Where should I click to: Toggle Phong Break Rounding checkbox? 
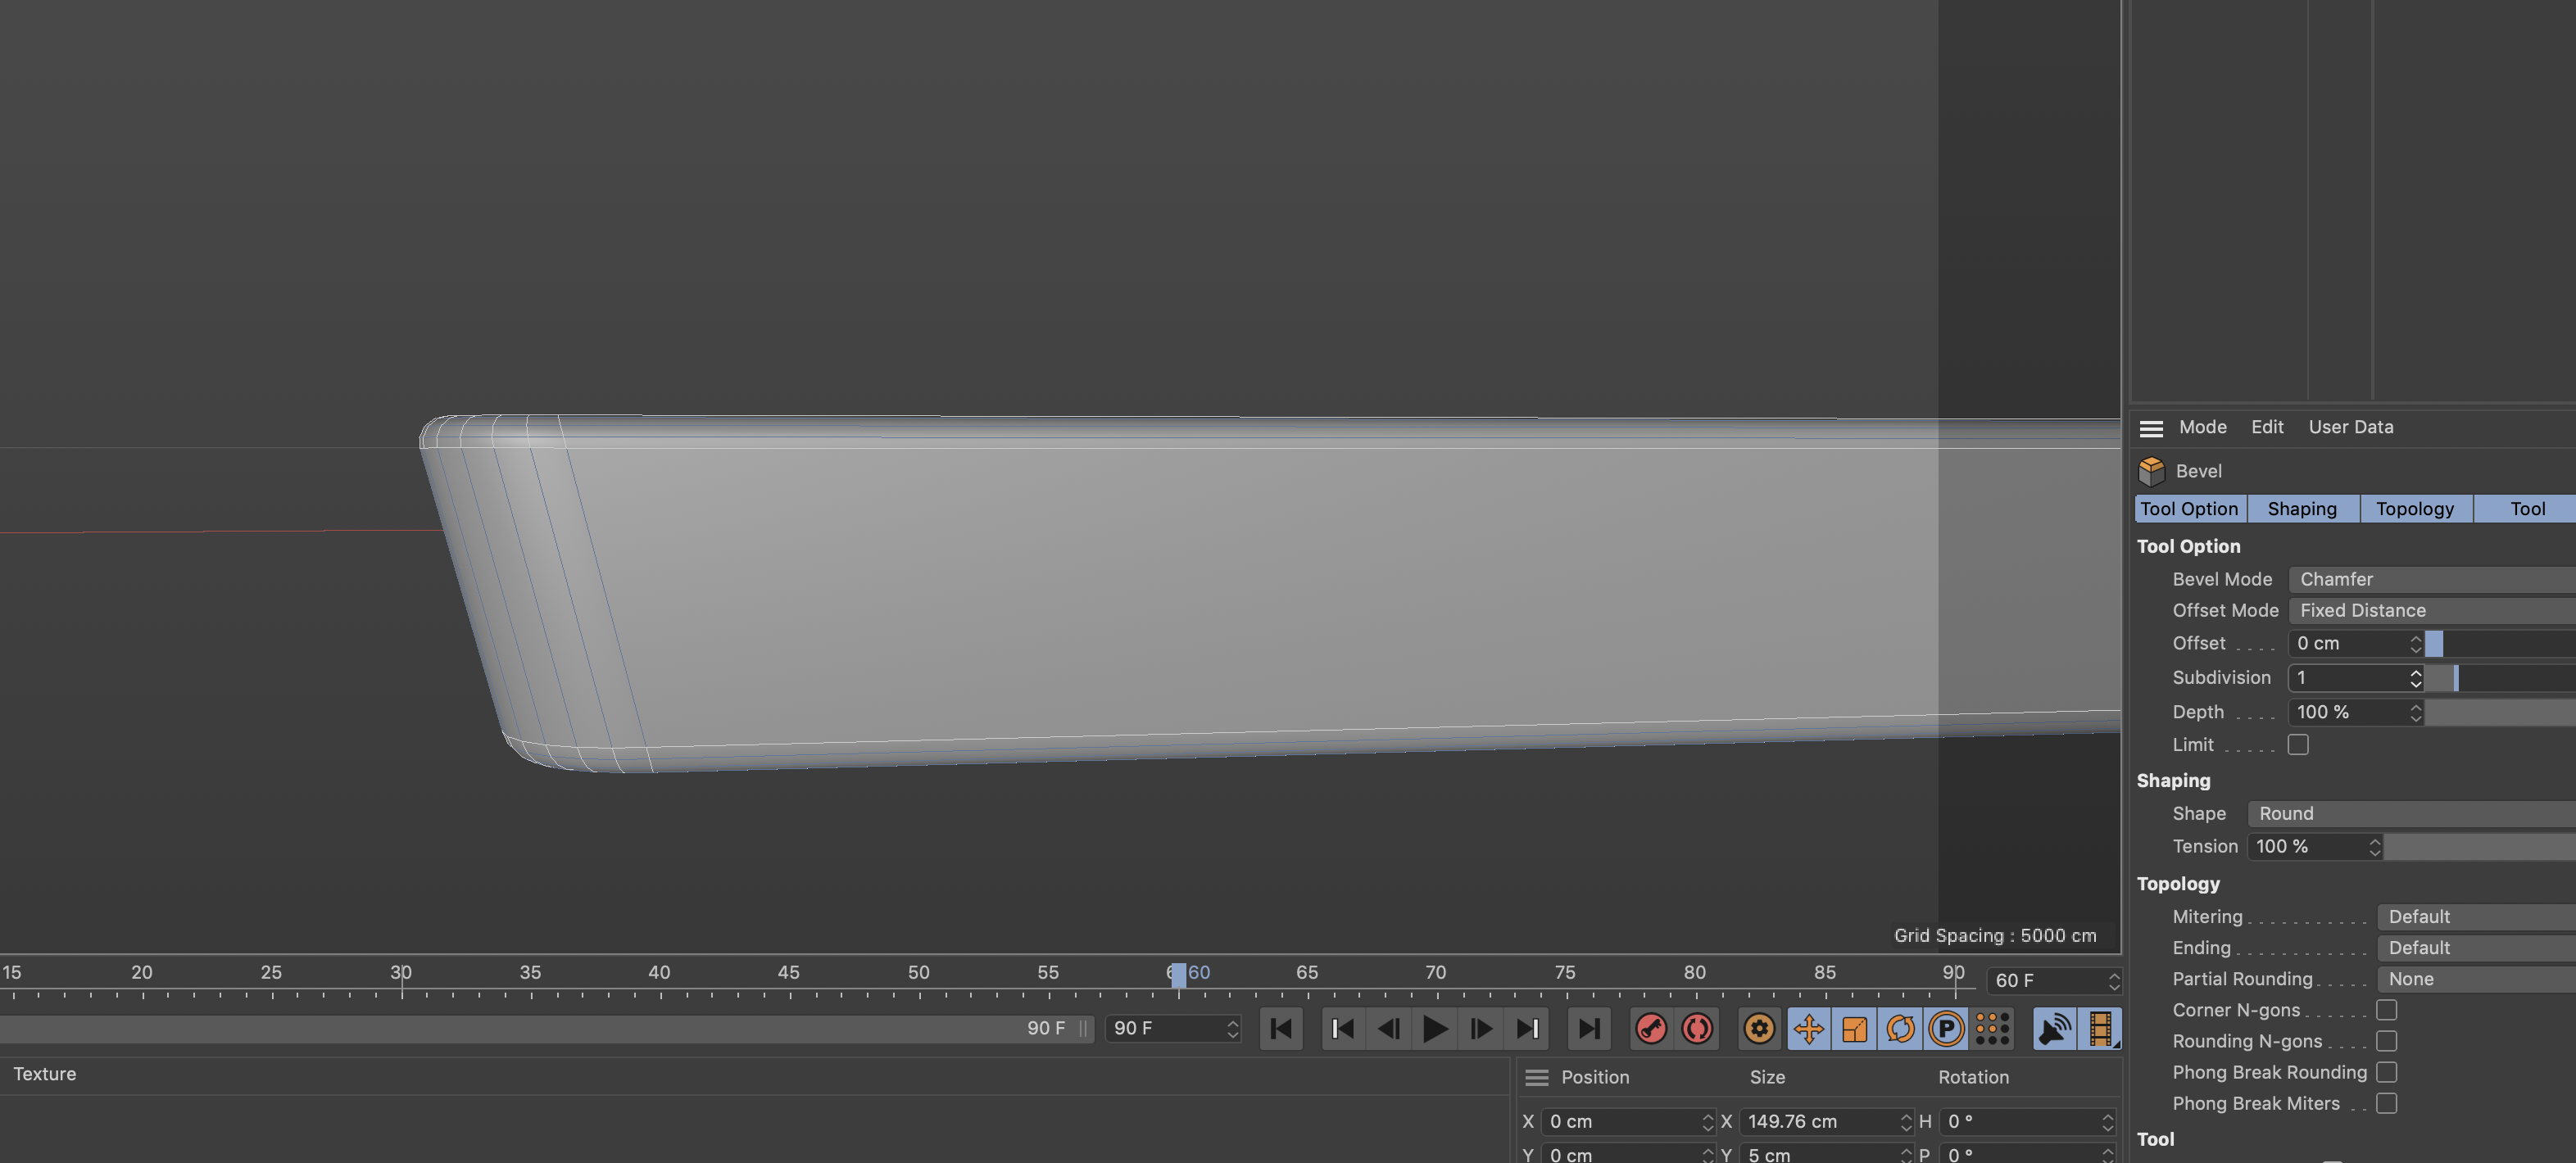click(2387, 1071)
